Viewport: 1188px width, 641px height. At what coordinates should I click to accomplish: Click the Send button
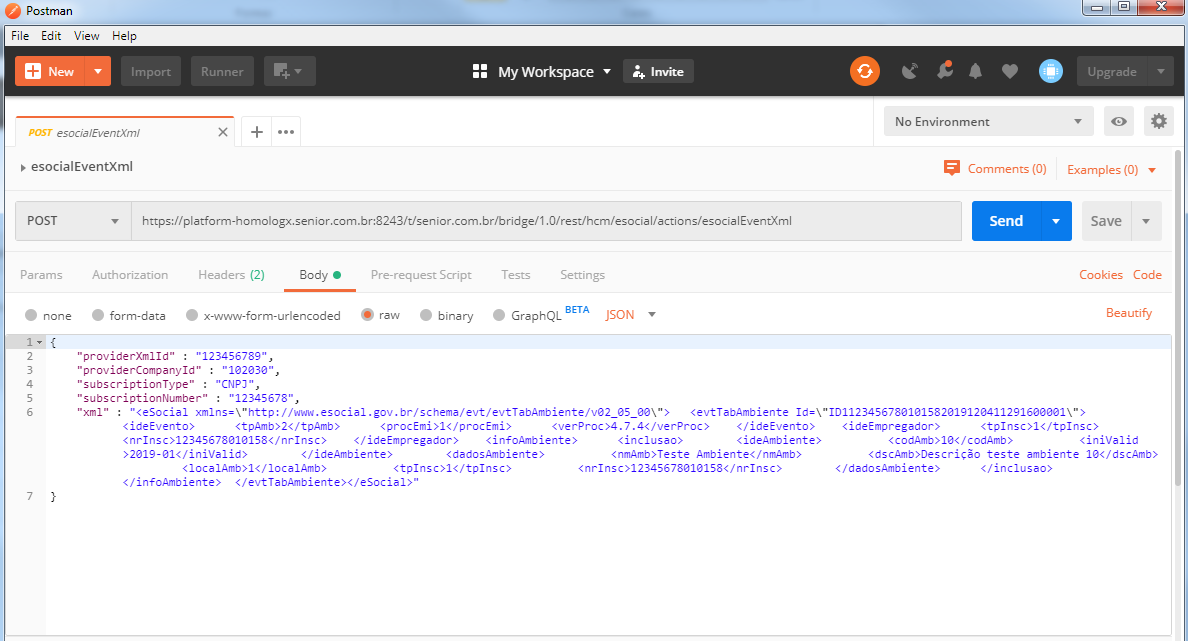[x=1006, y=220]
